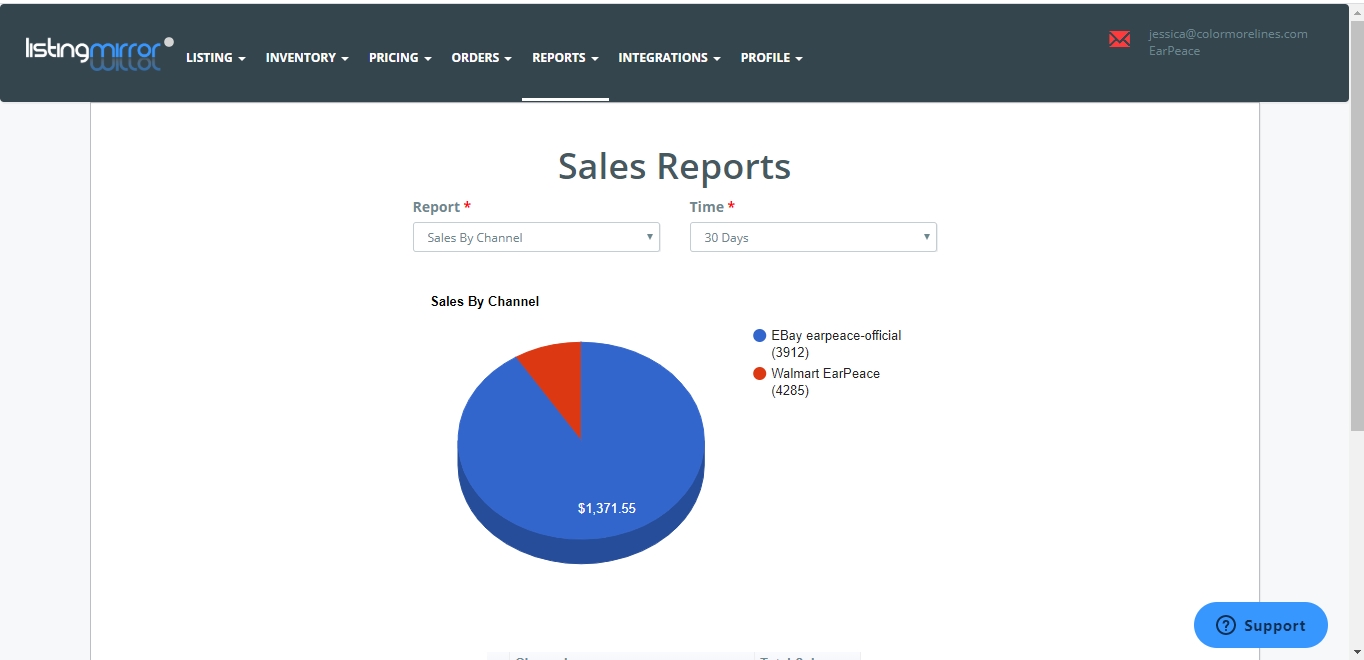Viewport: 1364px width, 660px height.
Task: Click the jessica@colormorelines.com account link
Action: pos(1228,34)
